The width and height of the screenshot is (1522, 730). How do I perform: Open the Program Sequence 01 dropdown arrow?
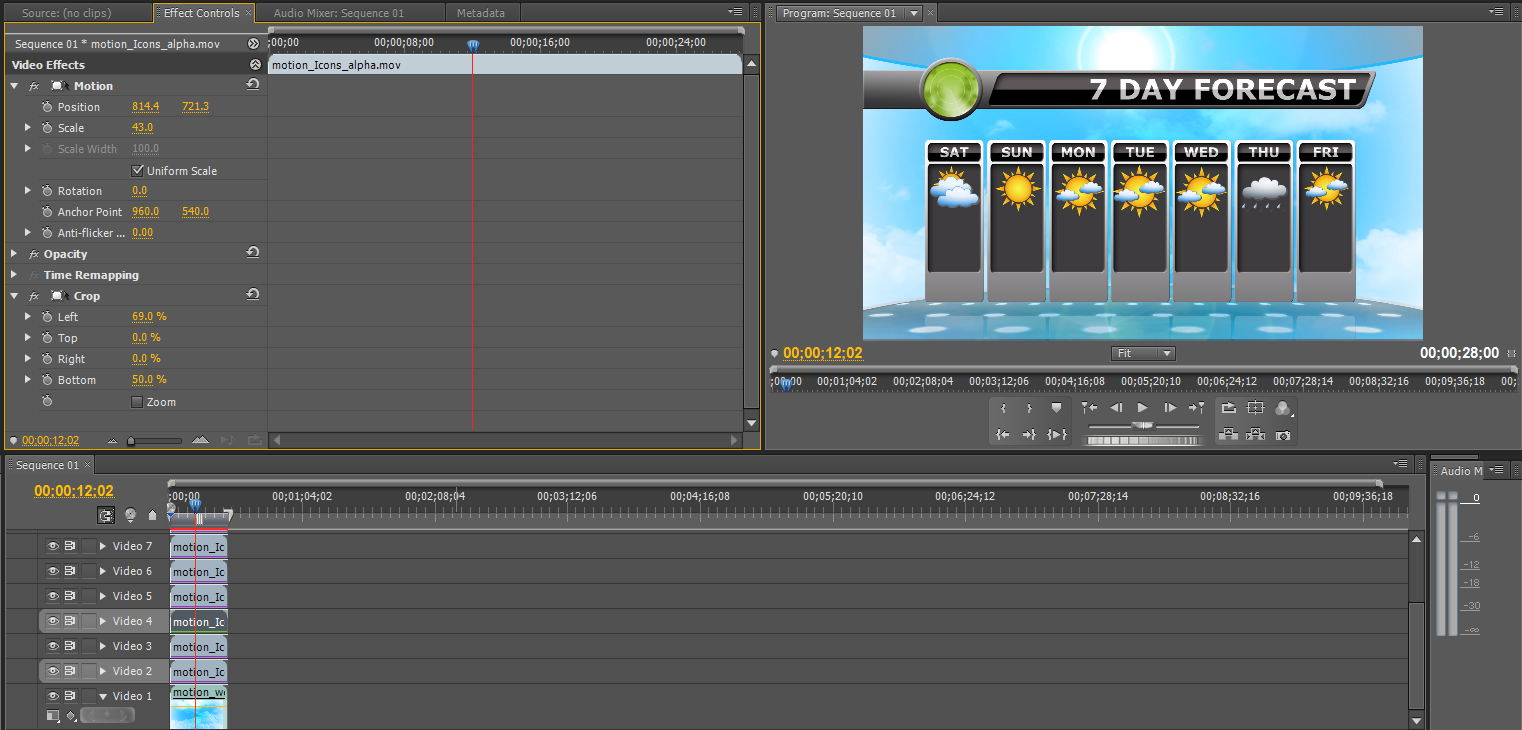click(x=914, y=13)
